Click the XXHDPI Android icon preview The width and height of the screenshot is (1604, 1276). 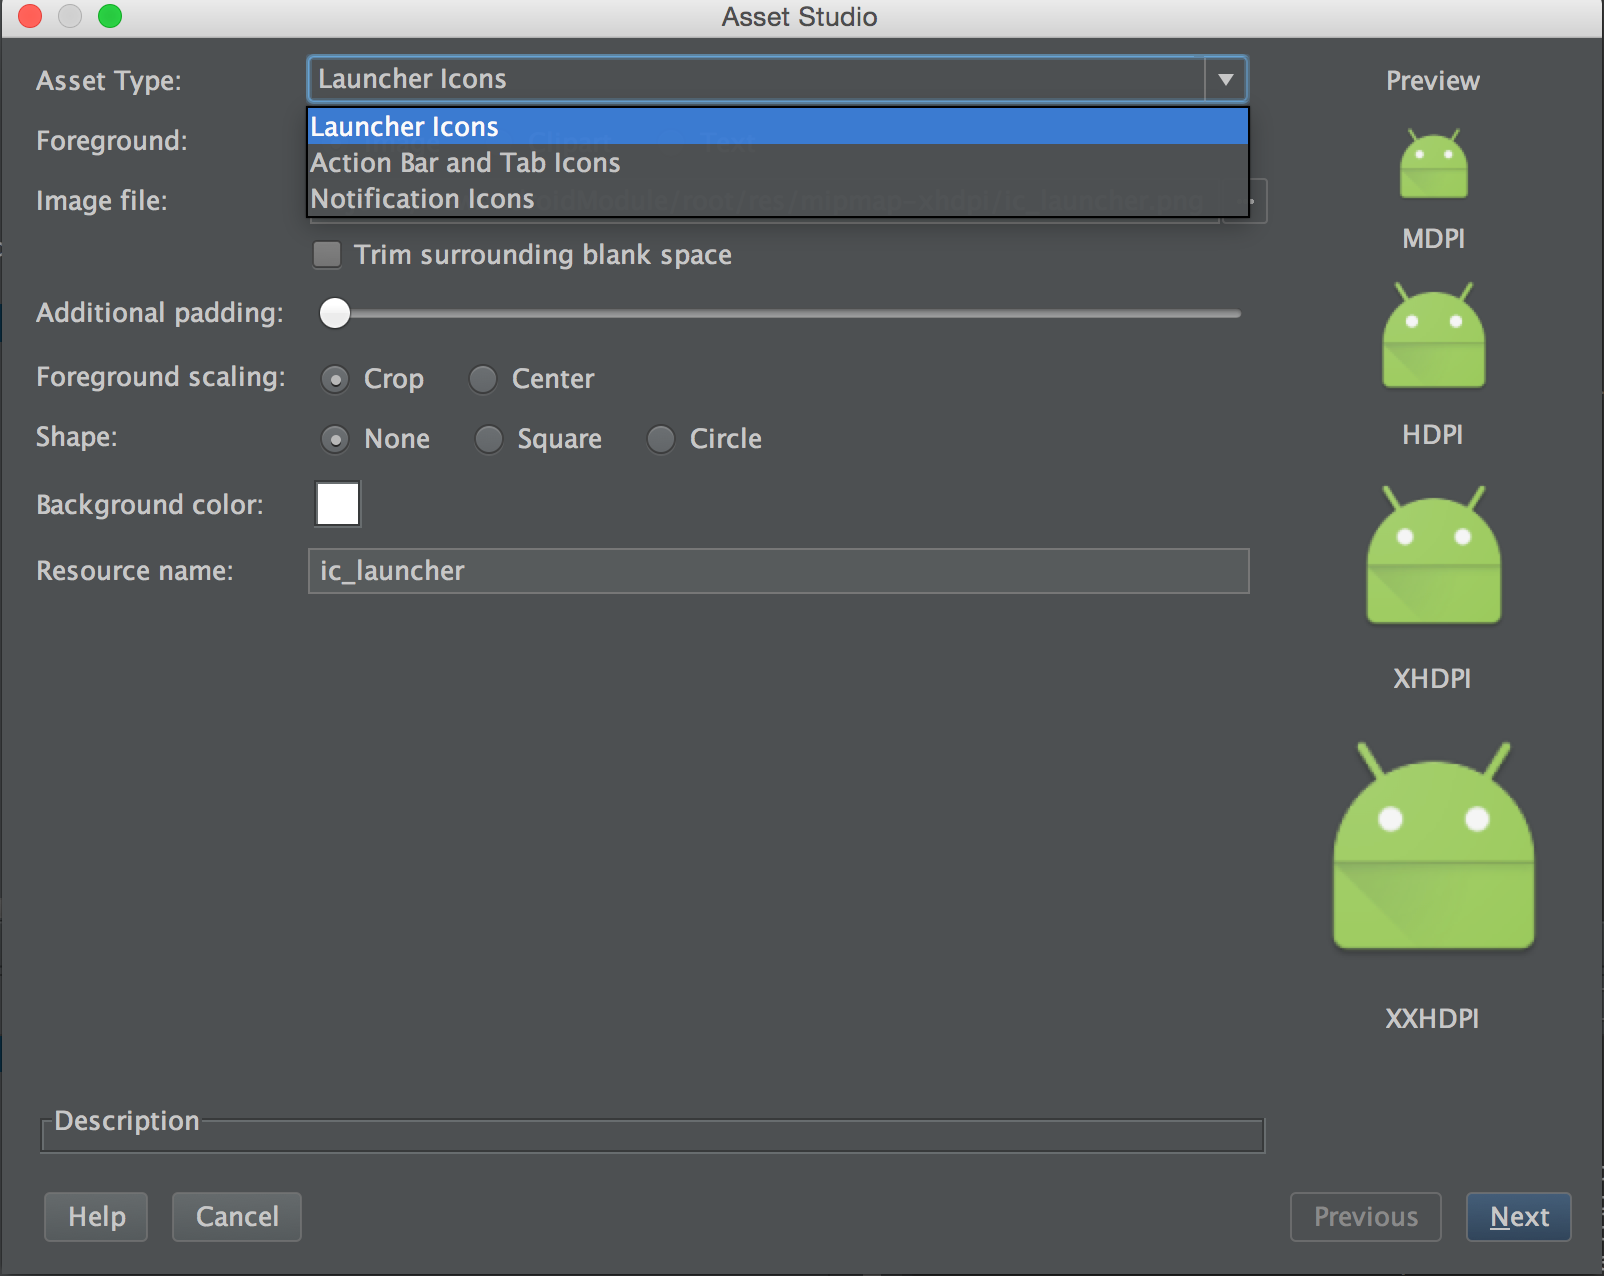coord(1433,846)
